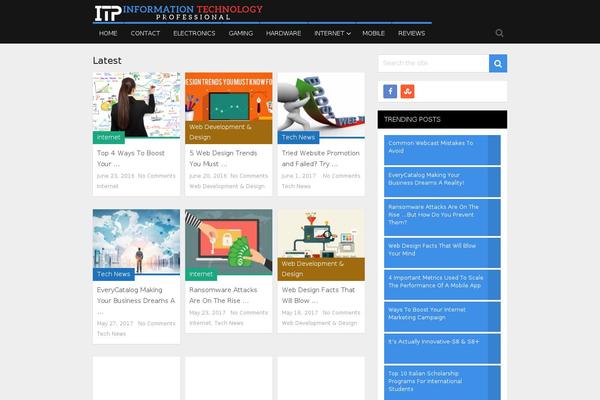
Task: Click Tech News tag on boost image
Action: (x=298, y=137)
